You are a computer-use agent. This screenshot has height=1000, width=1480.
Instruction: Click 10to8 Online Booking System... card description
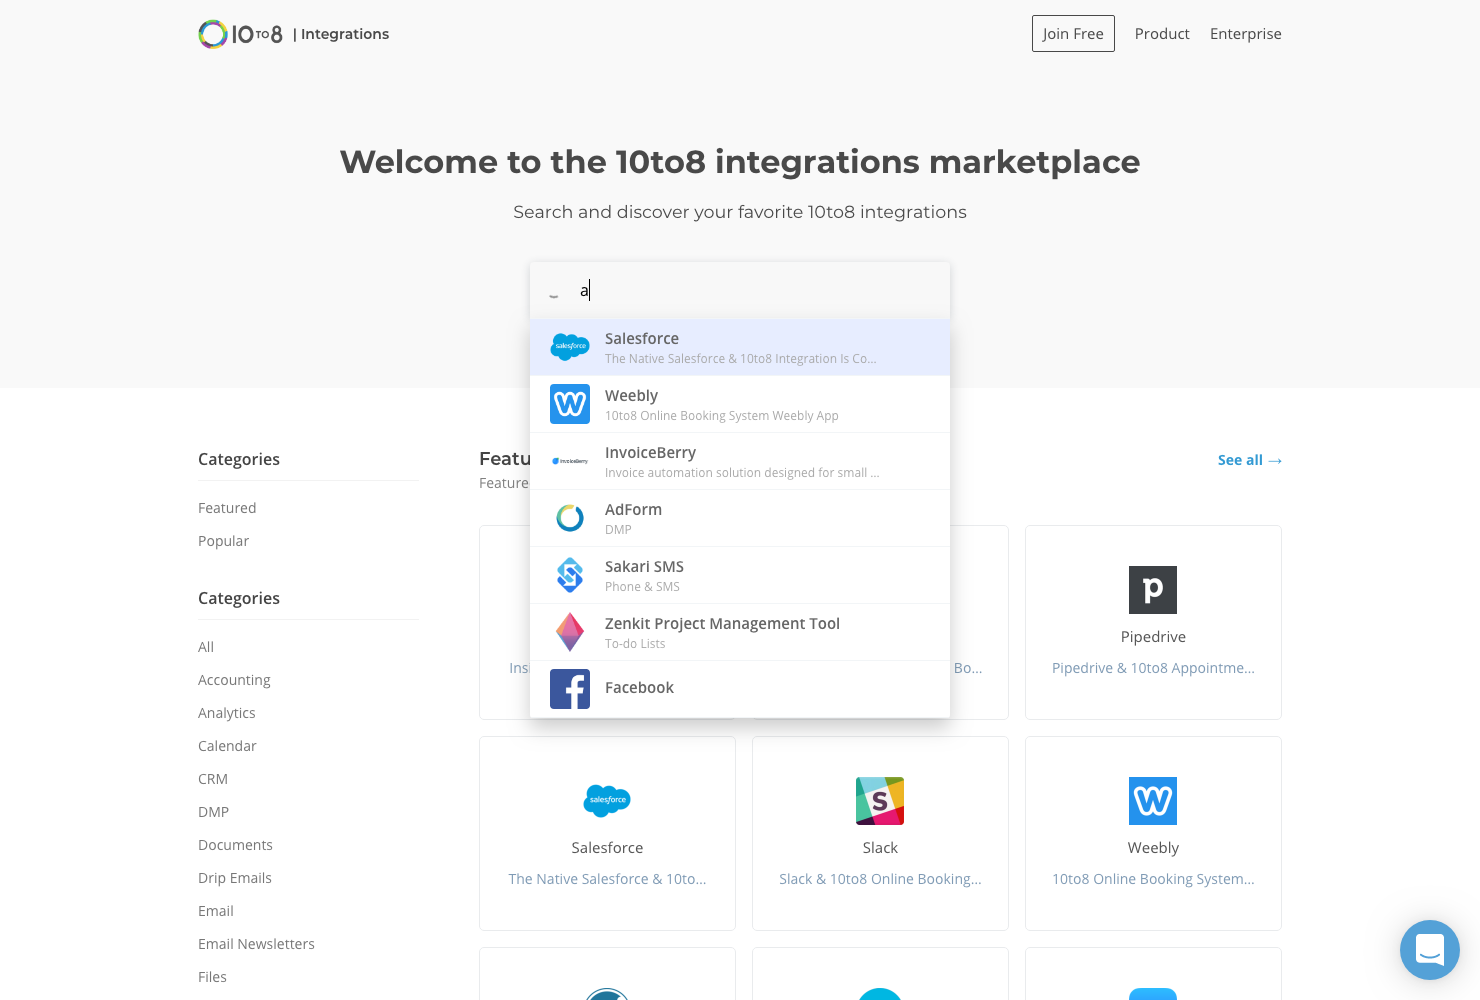[1153, 879]
